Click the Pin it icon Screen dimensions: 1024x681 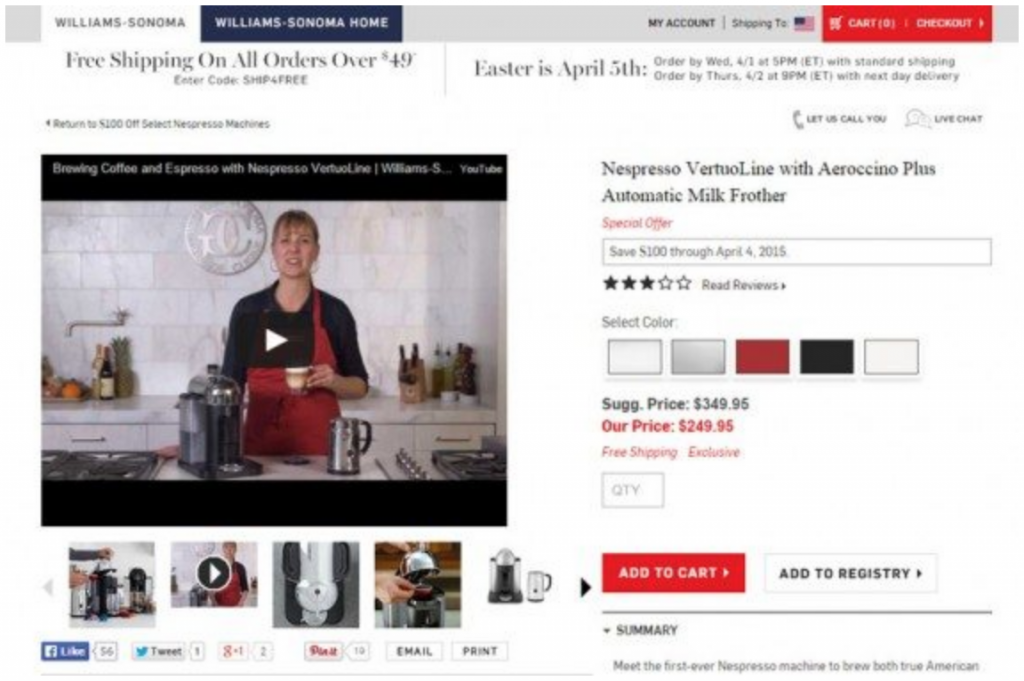(323, 651)
